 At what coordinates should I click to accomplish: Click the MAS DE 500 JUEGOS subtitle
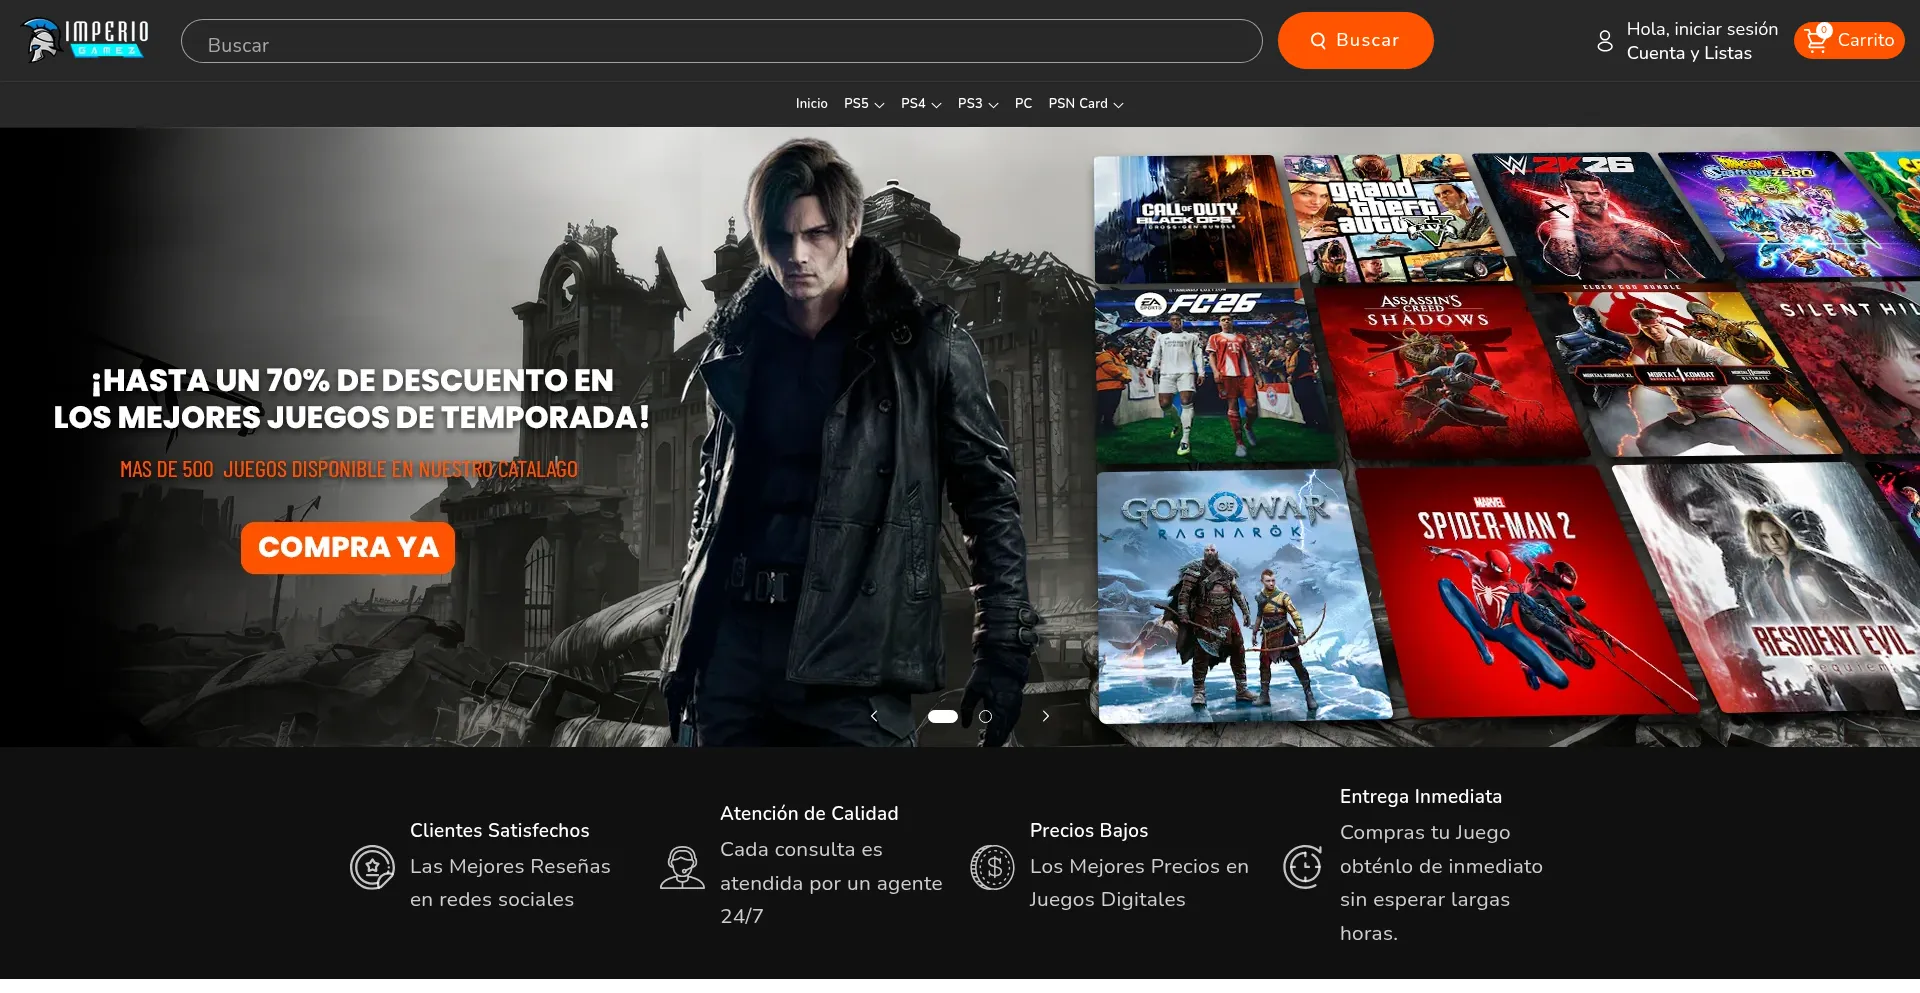tap(349, 469)
